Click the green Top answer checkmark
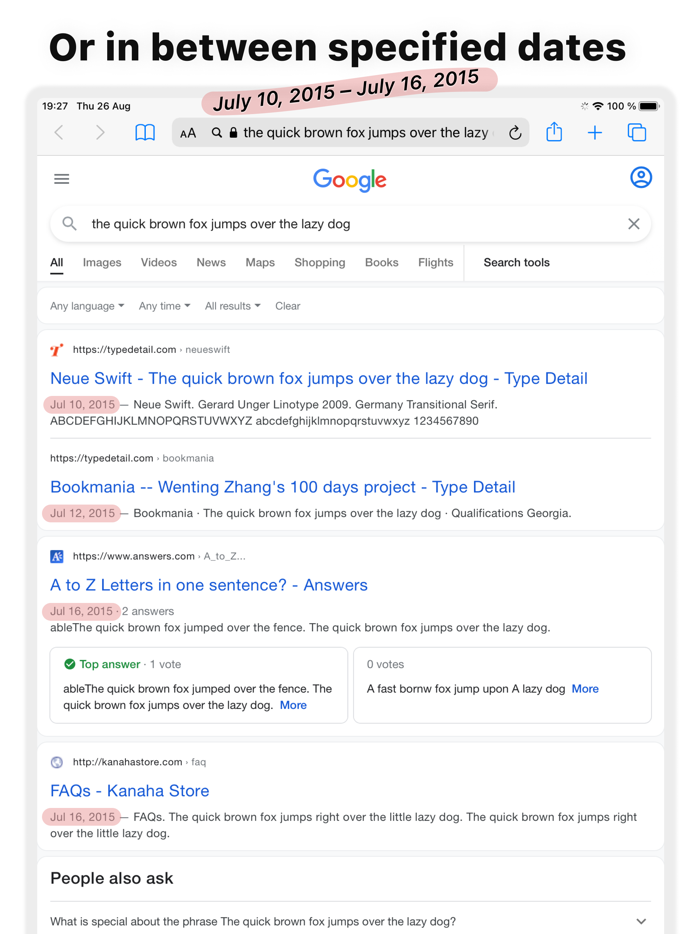 pyautogui.click(x=68, y=663)
